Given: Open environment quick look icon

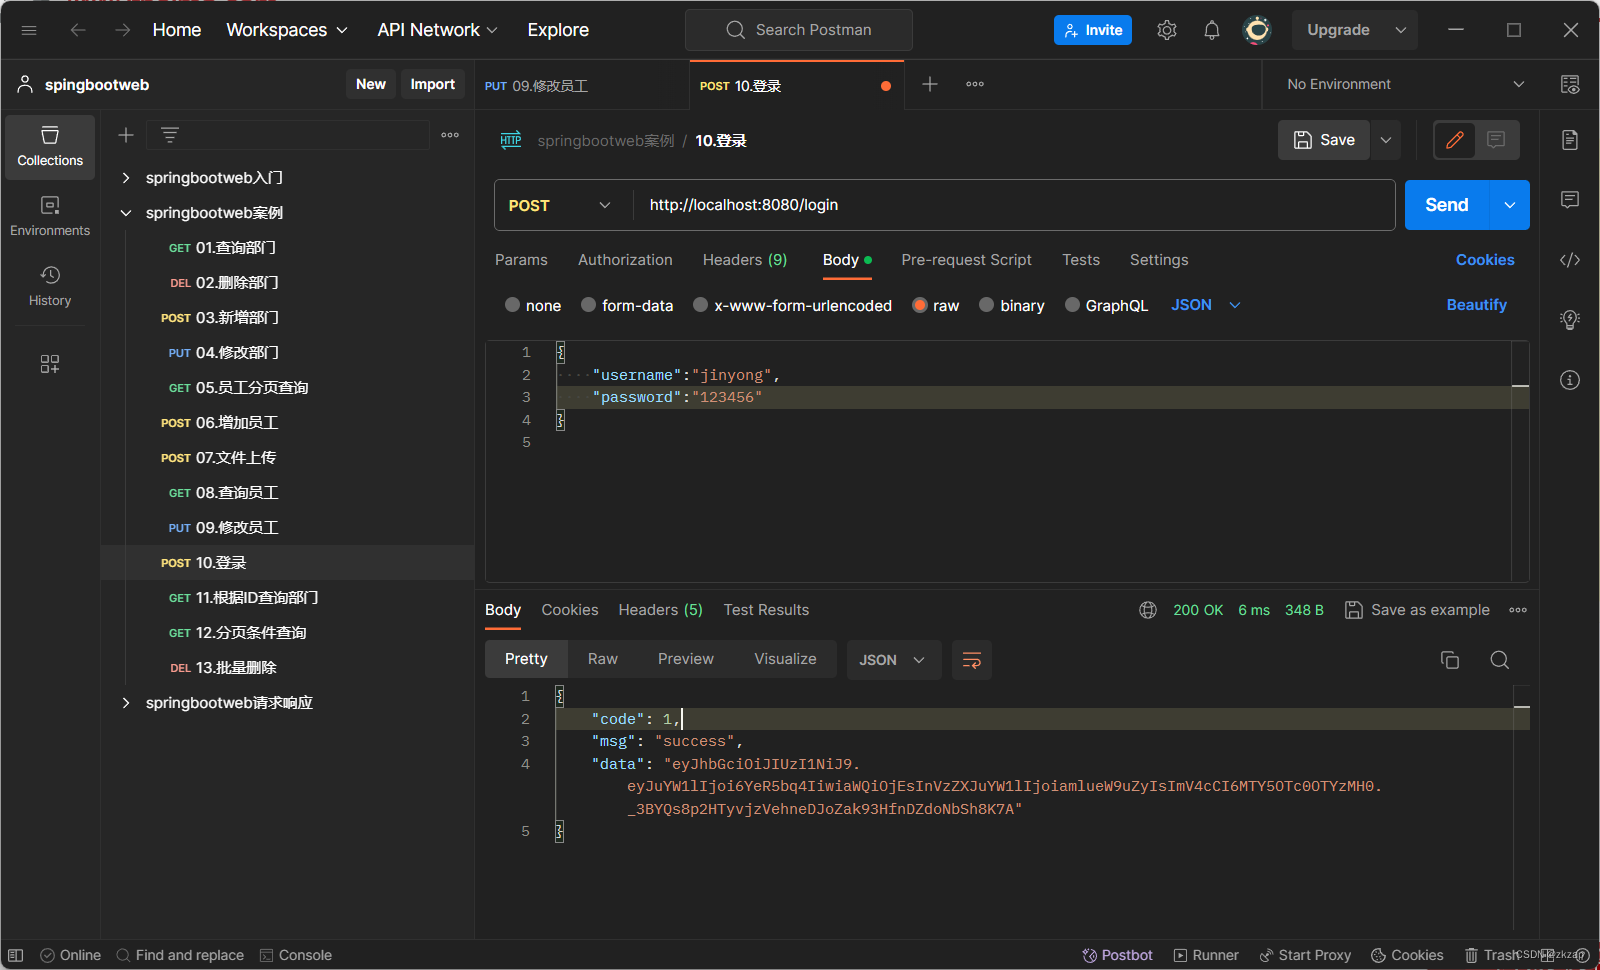Looking at the screenshot, I should [x=1570, y=84].
